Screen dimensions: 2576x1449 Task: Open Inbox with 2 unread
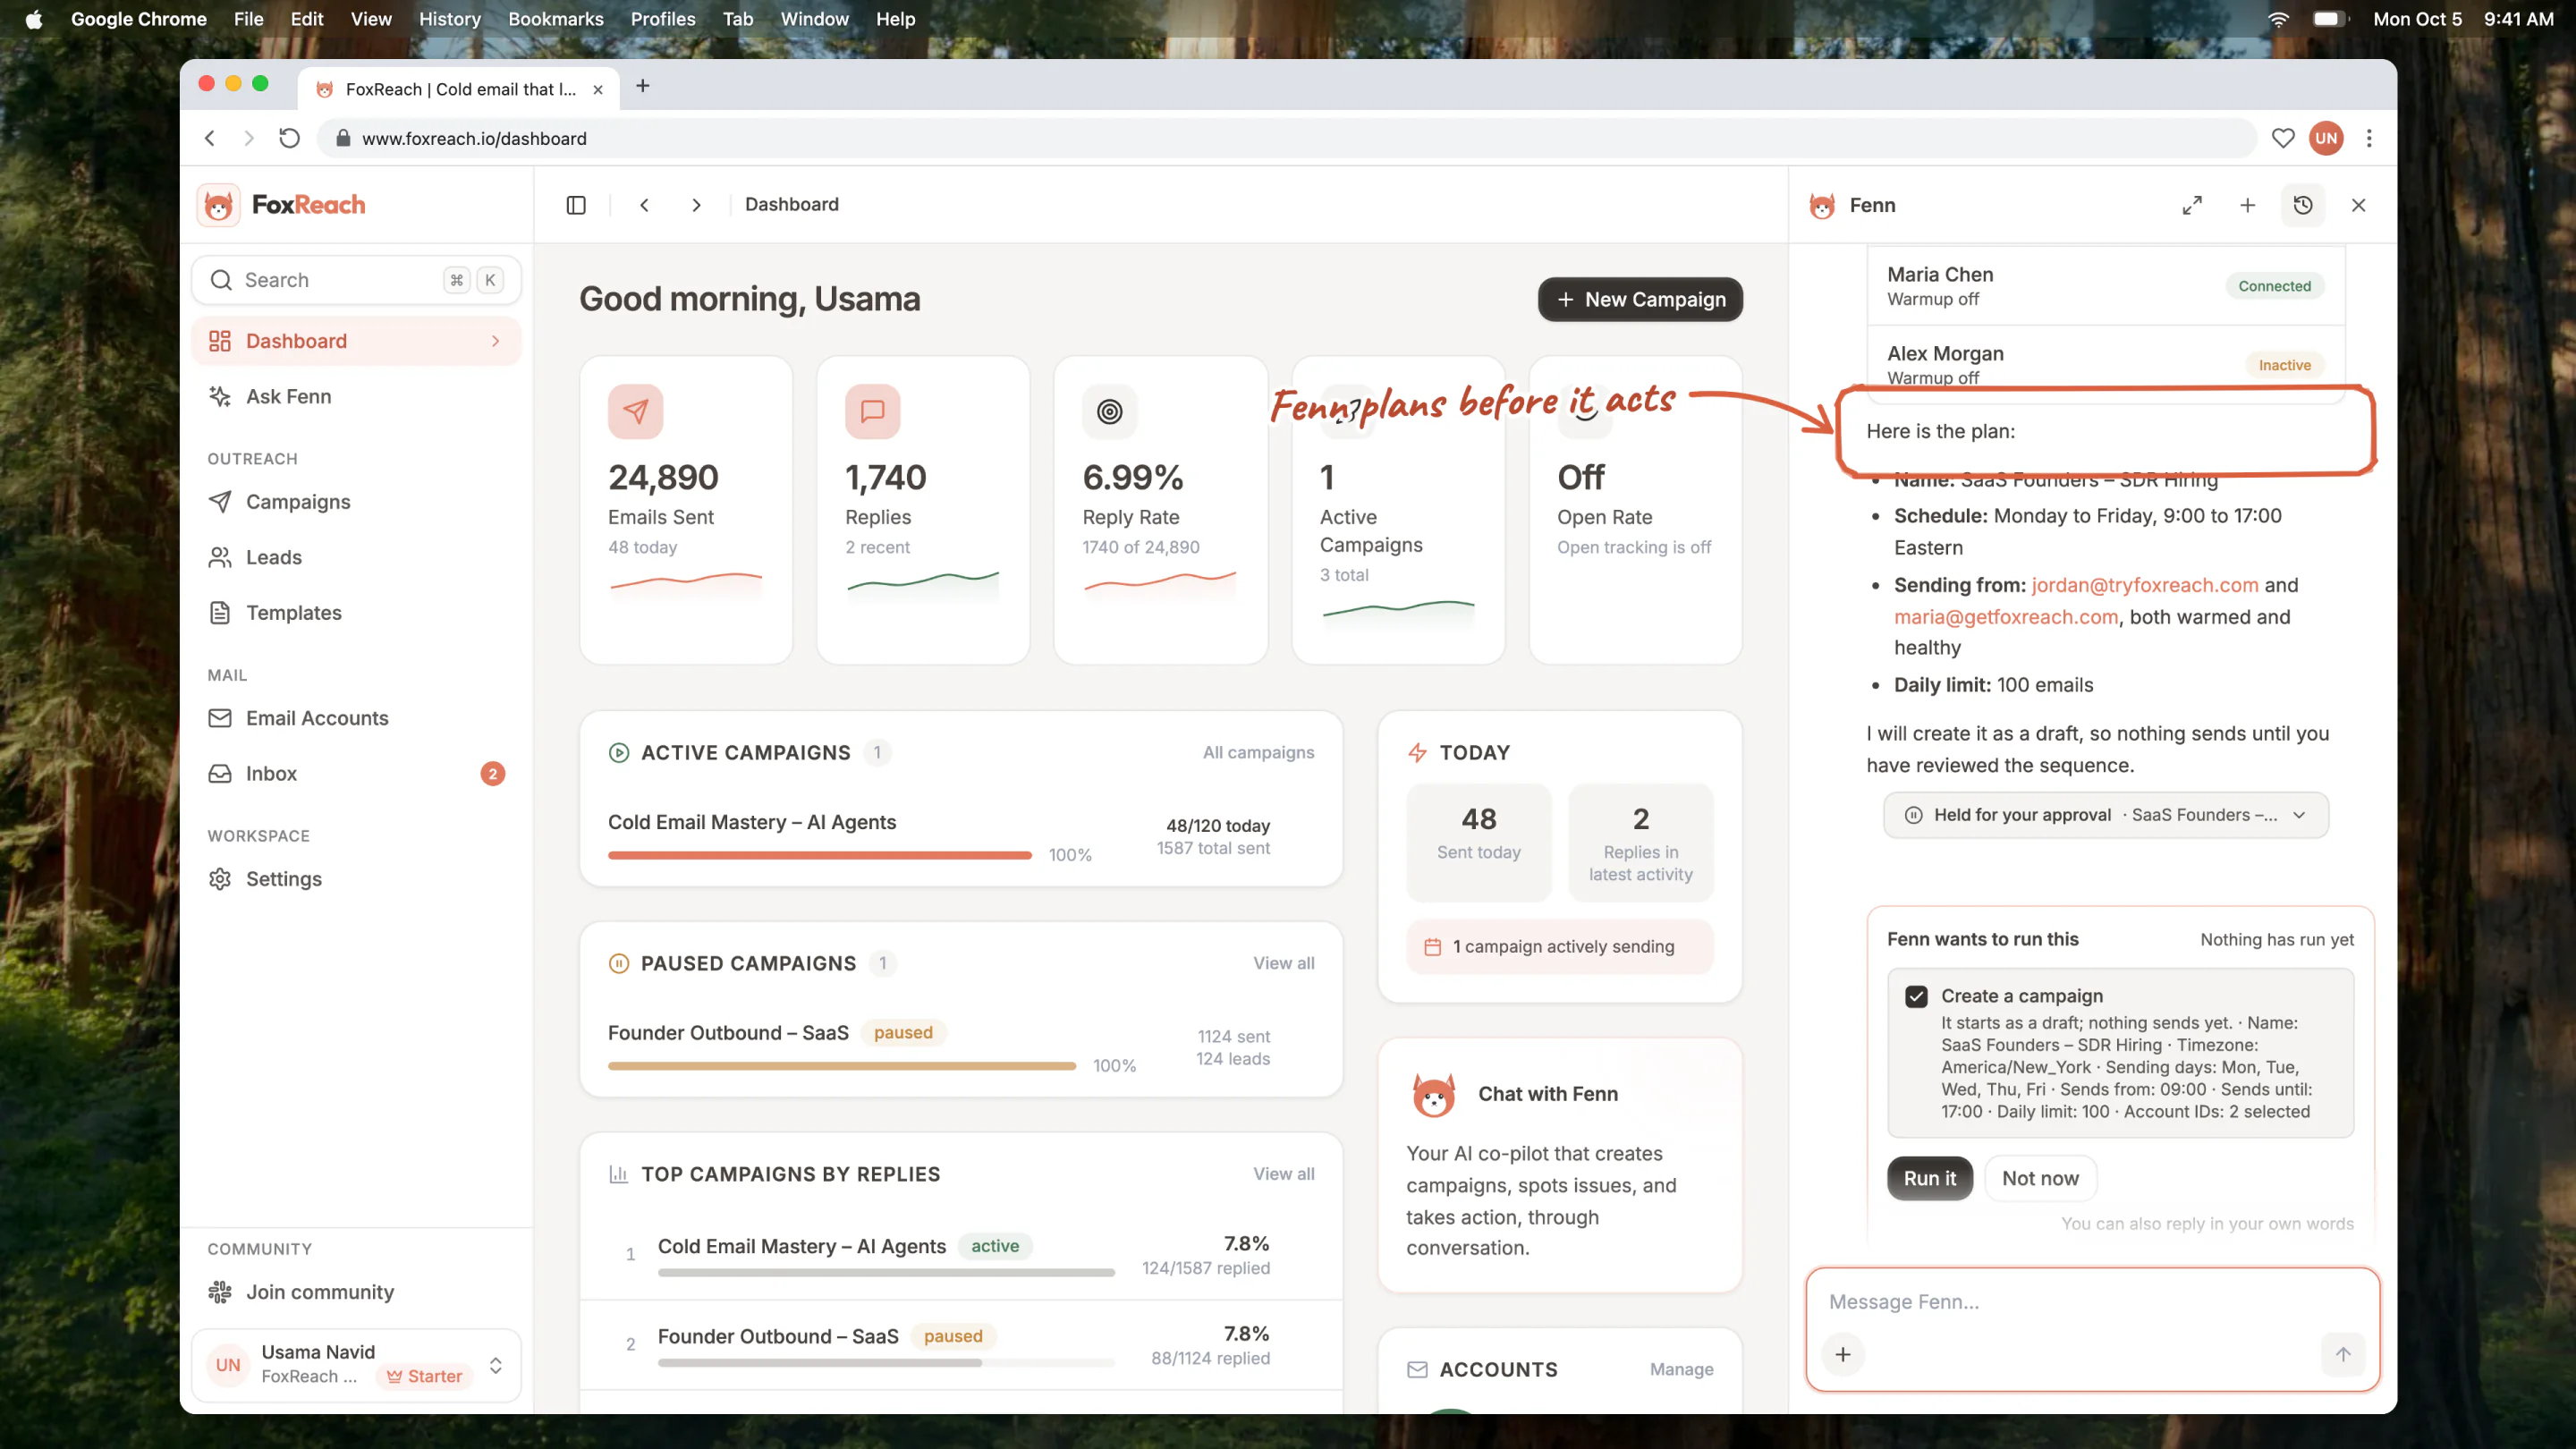356,773
